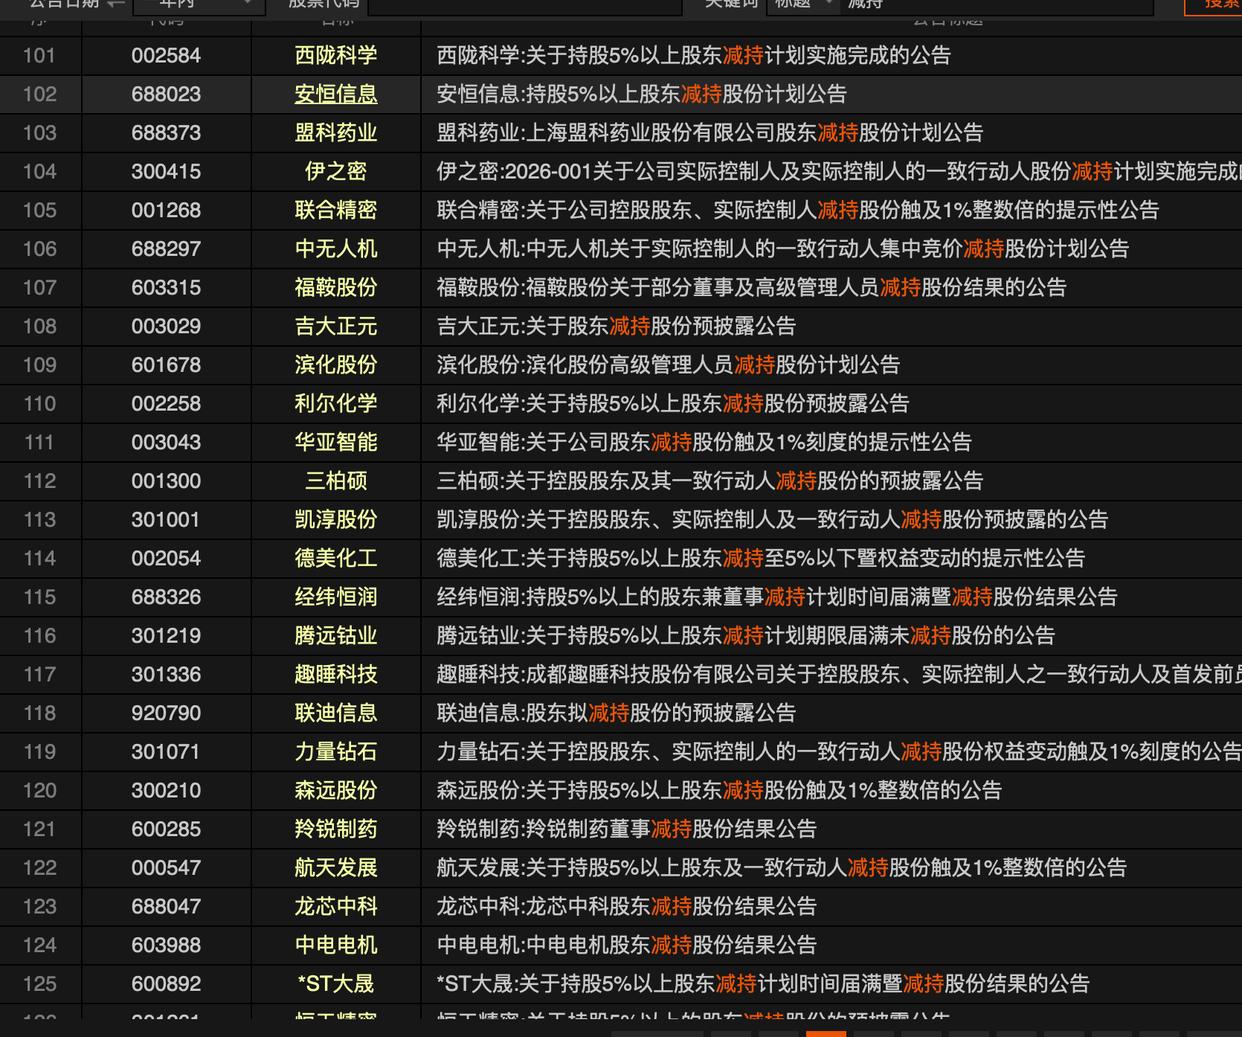View stock 中电电机 in name column
The image size is (1242, 1037).
pyautogui.click(x=336, y=945)
